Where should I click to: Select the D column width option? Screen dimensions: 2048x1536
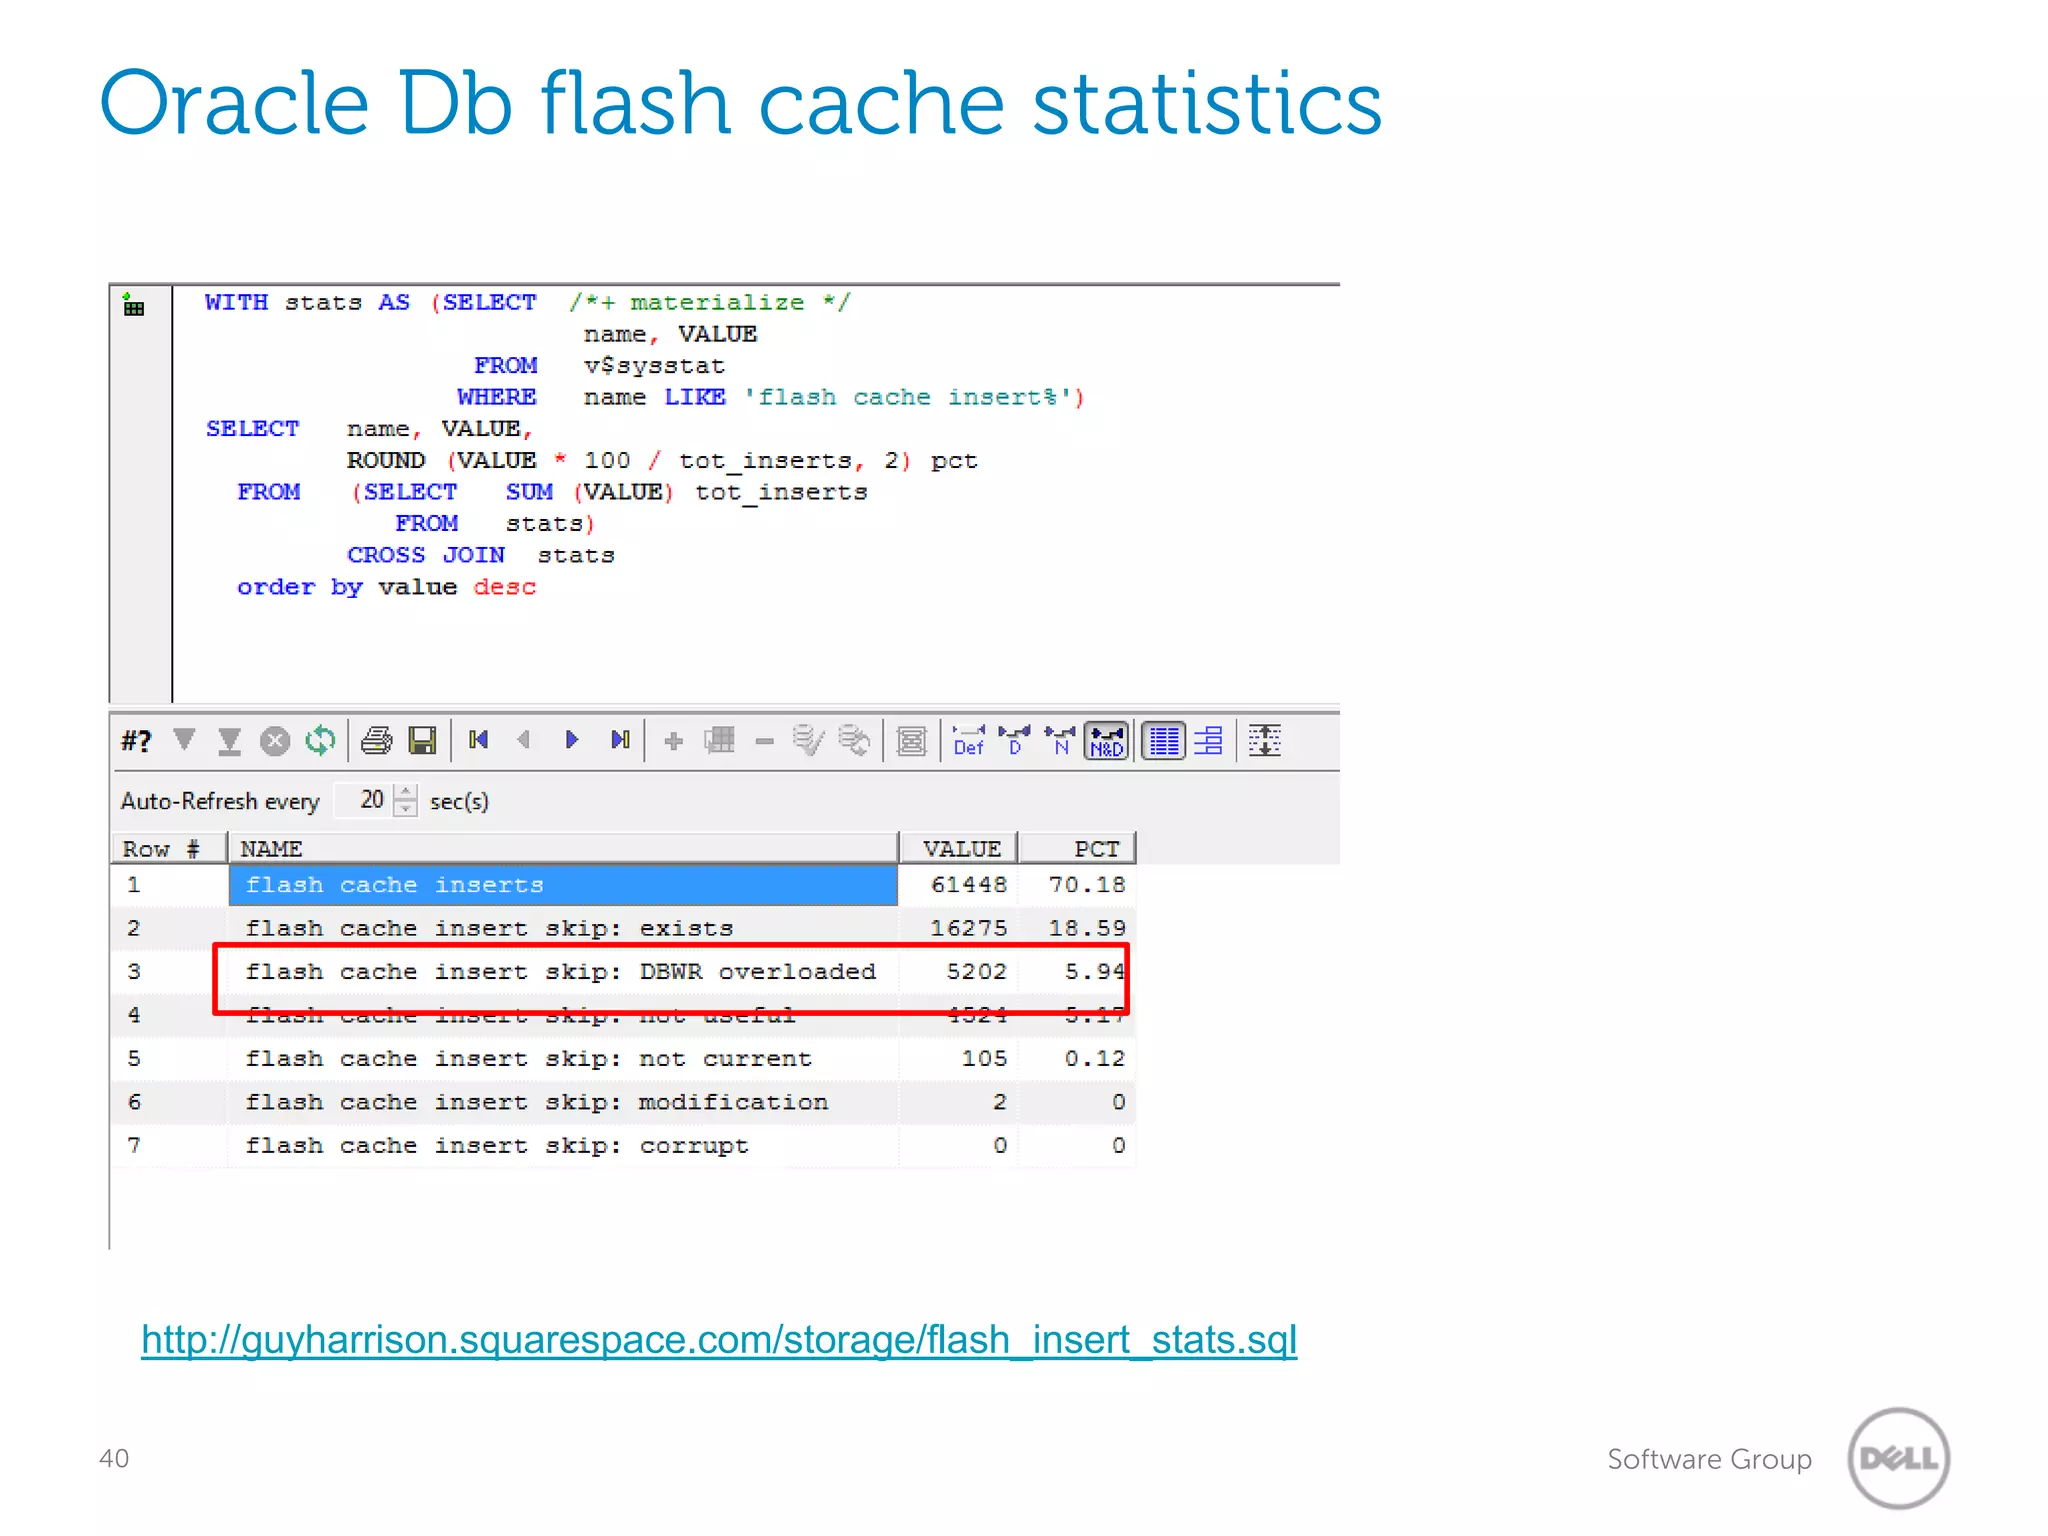point(1015,741)
